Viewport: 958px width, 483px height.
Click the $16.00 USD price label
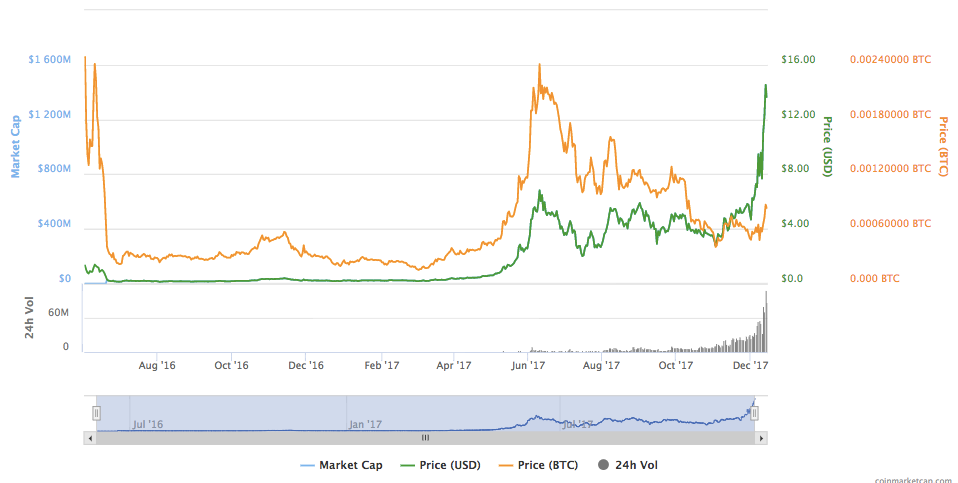(x=798, y=60)
